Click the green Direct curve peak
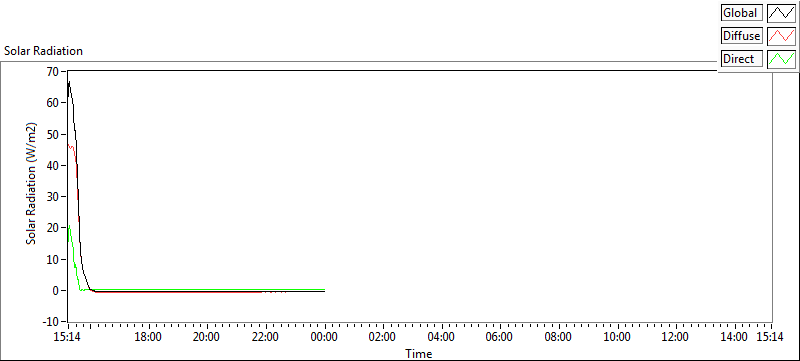This screenshot has width=800, height=361. click(x=69, y=225)
